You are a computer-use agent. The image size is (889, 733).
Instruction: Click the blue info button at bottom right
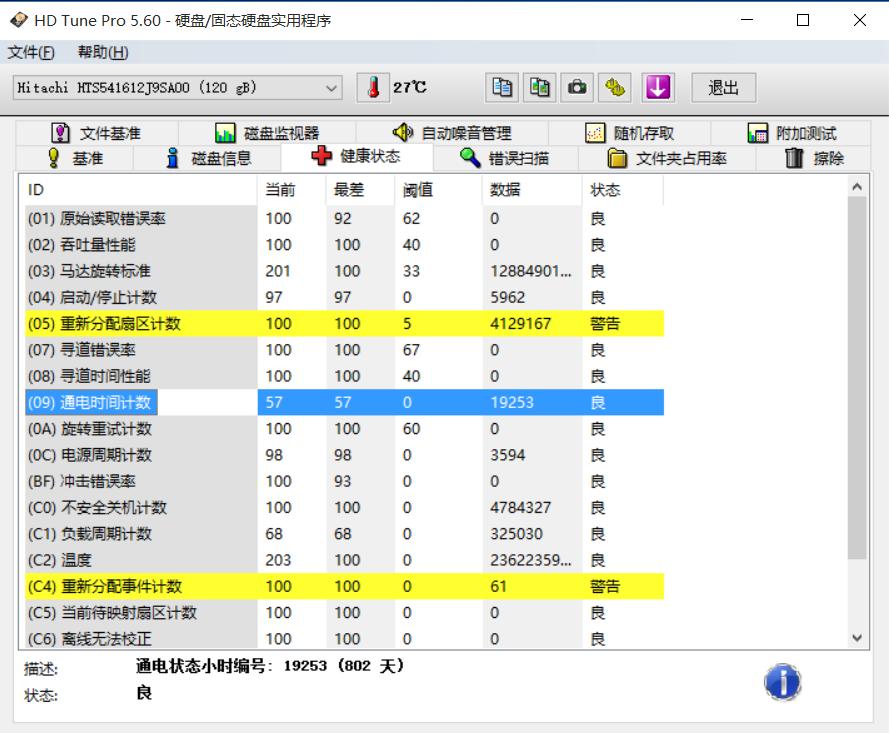click(x=782, y=681)
